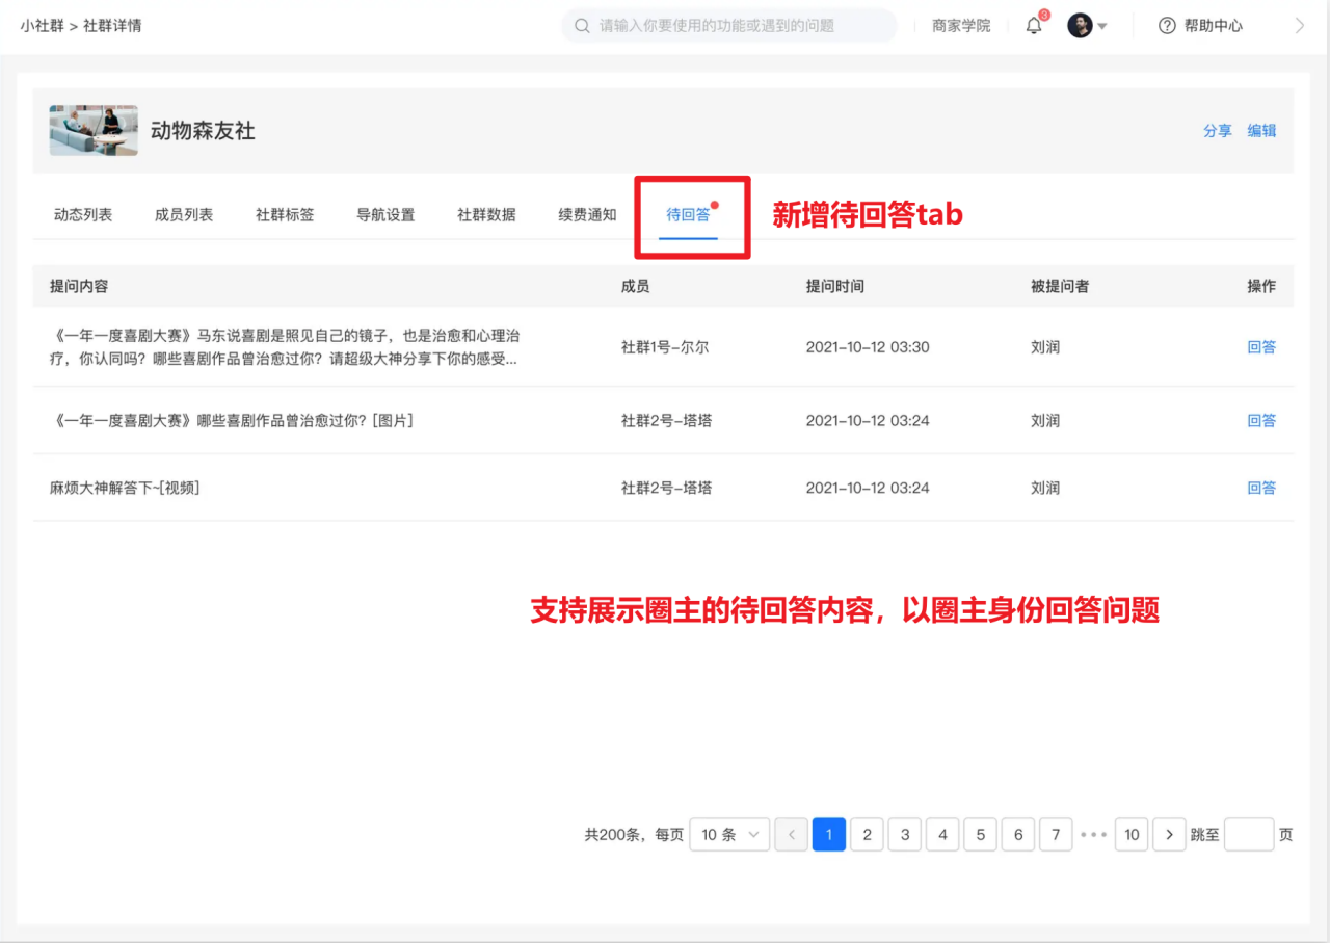Click the 分享 link
Screen dimensions: 1330x943
(1217, 131)
